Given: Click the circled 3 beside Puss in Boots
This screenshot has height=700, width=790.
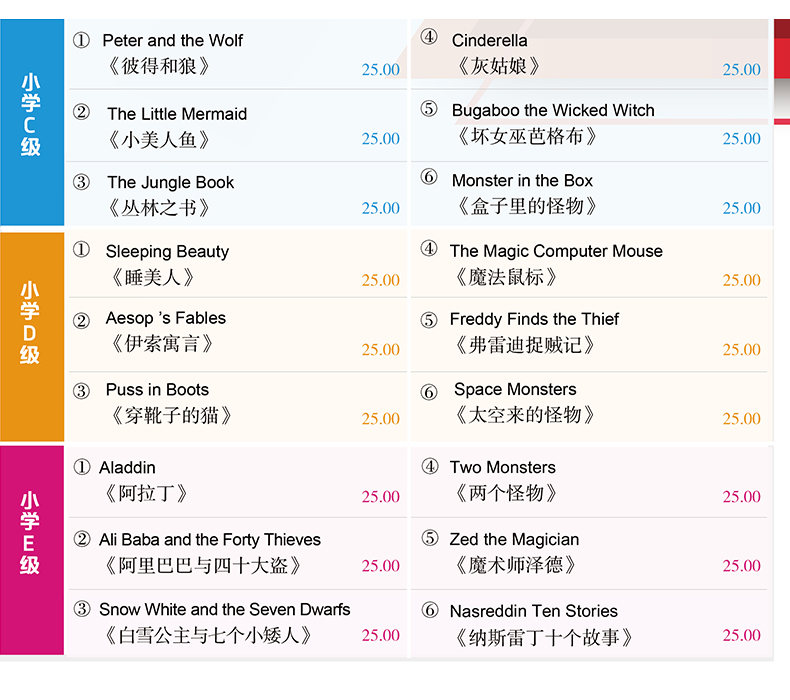Looking at the screenshot, I should click(81, 391).
